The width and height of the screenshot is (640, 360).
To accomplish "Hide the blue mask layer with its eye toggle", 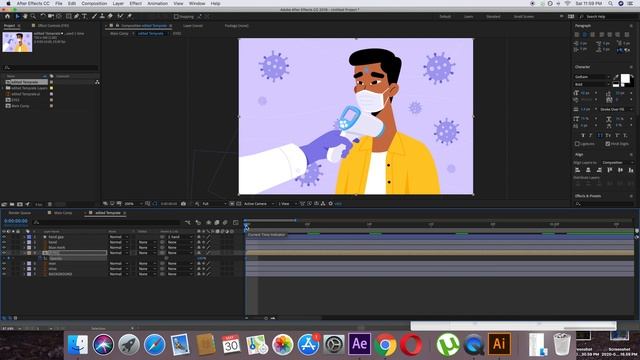I will pos(4,247).
